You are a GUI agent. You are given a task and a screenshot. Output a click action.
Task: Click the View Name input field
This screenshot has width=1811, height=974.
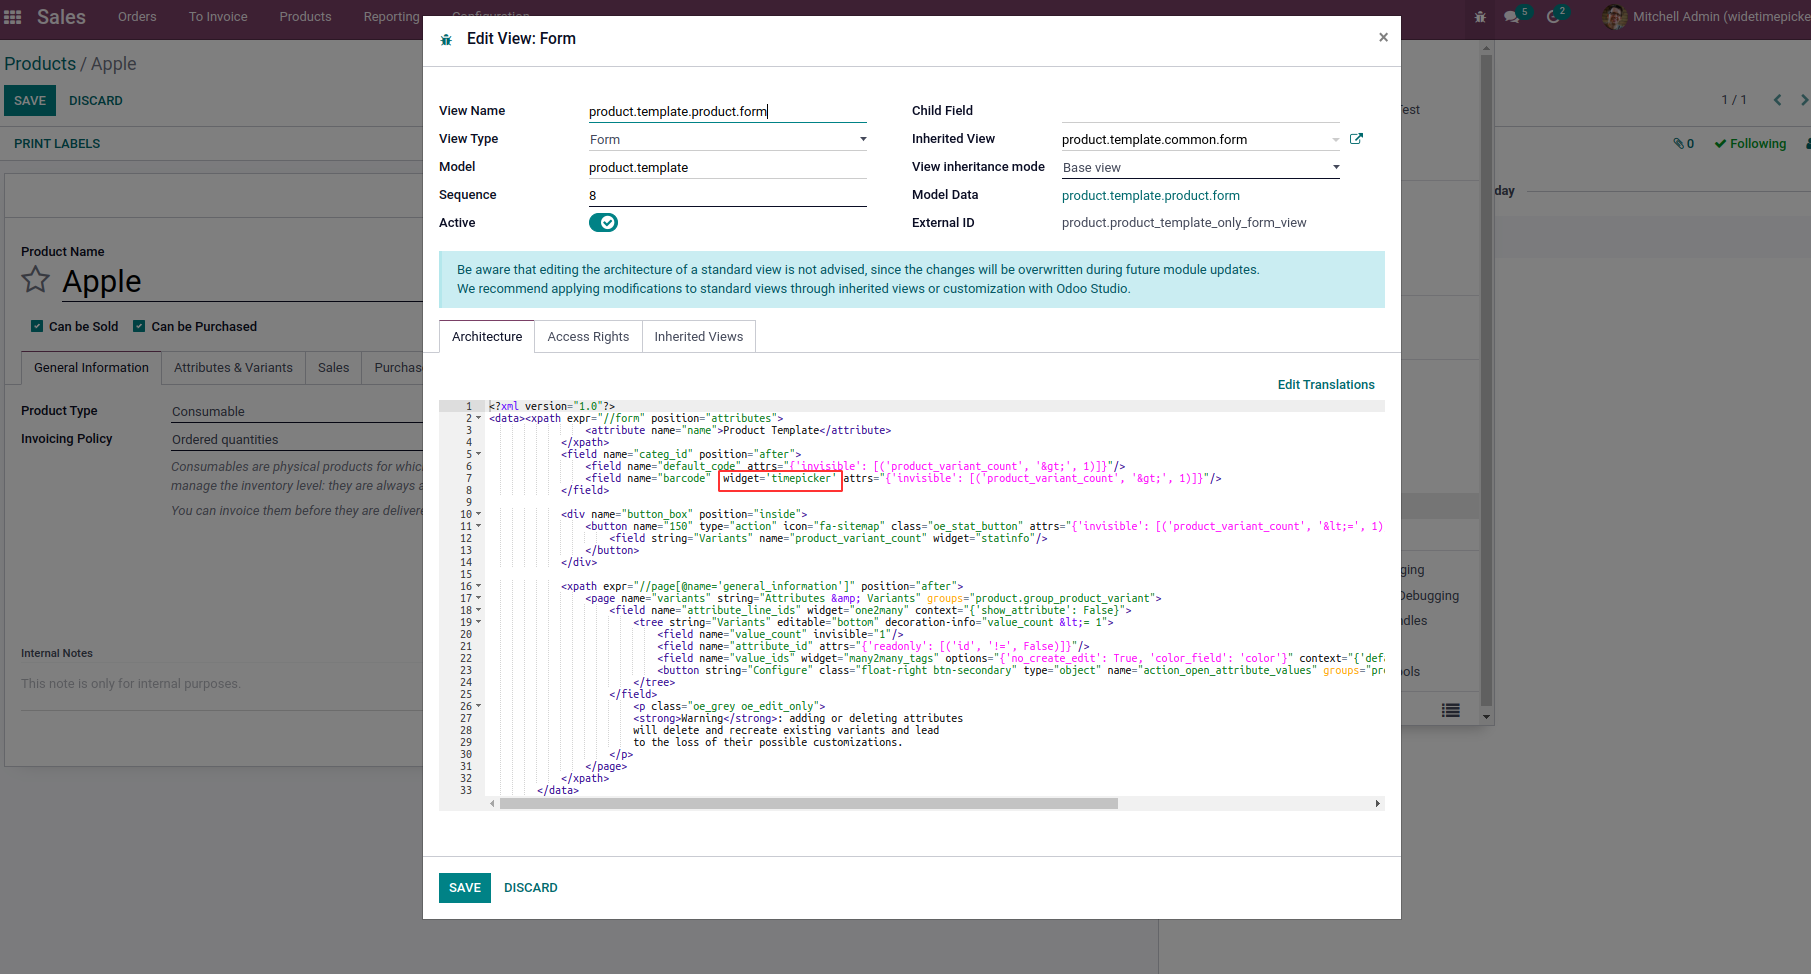click(727, 112)
